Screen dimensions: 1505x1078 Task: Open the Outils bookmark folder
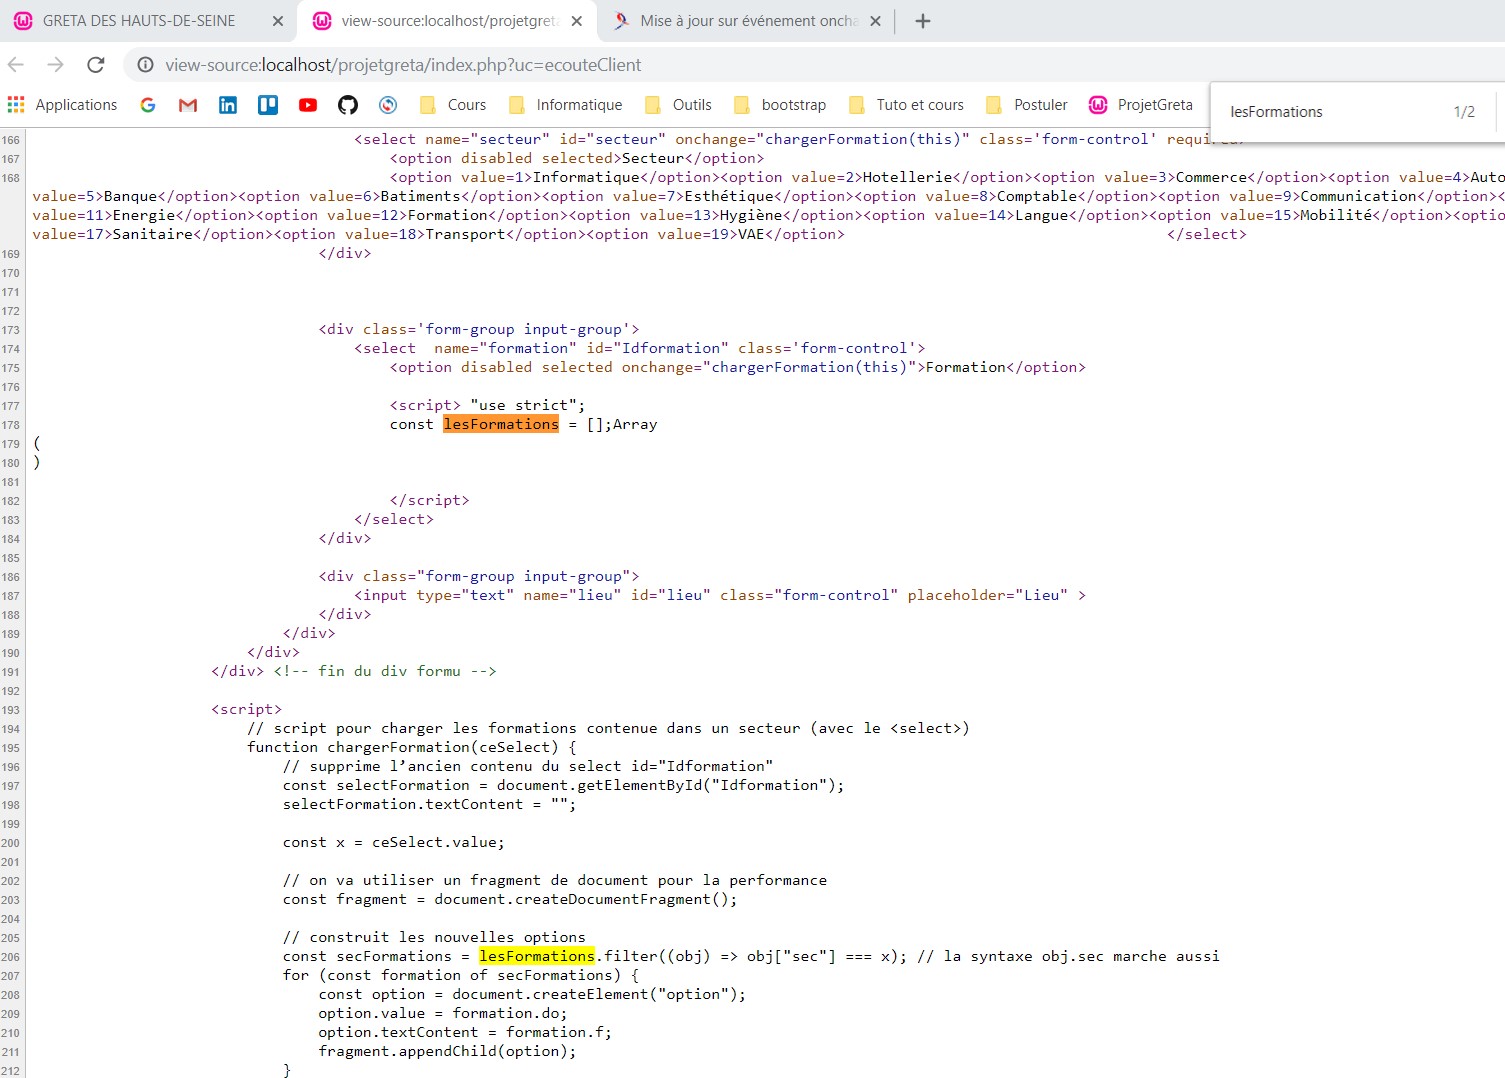click(678, 105)
